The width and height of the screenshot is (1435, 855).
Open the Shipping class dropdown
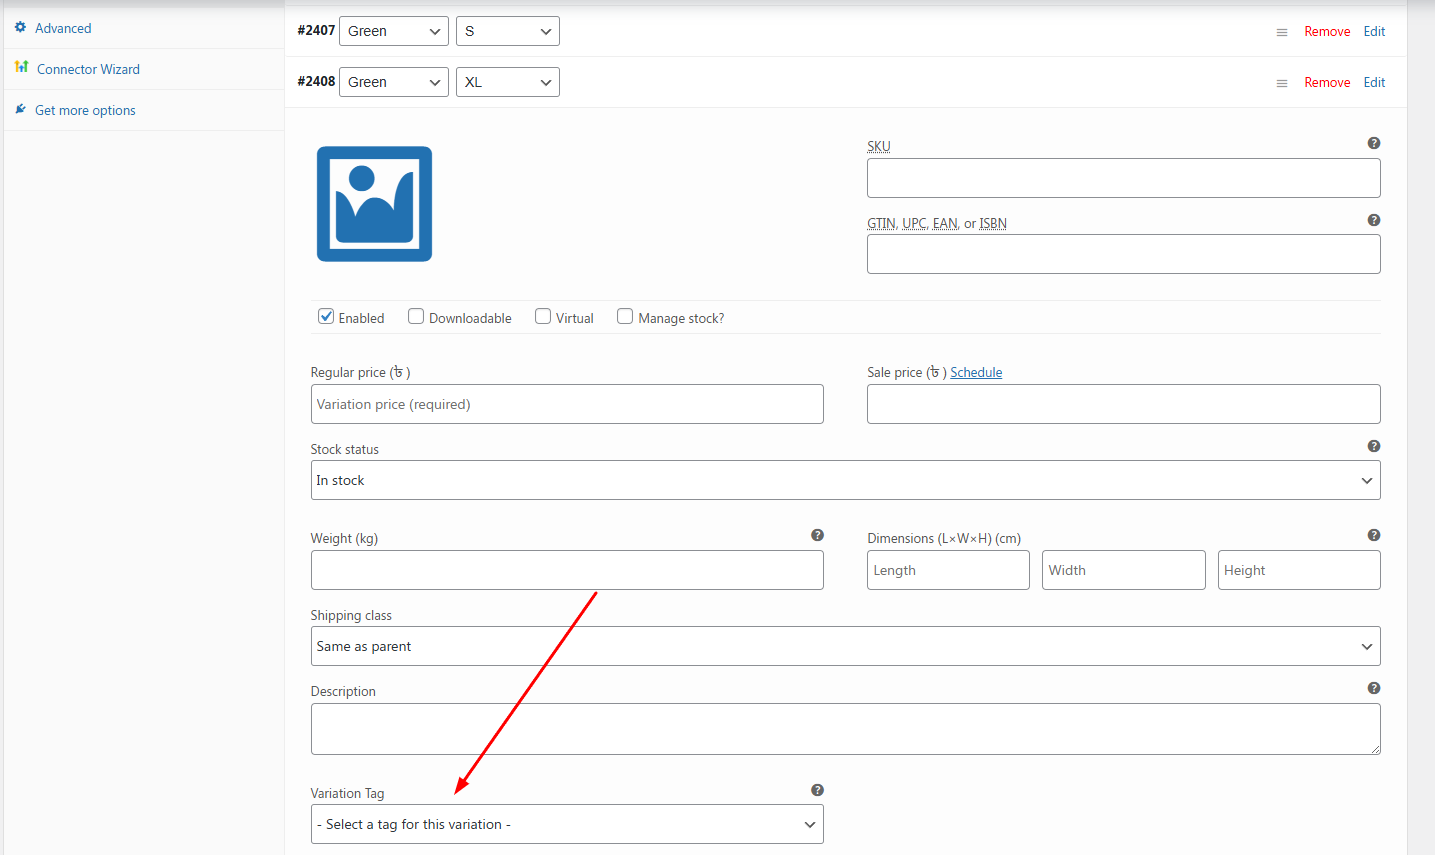[845, 646]
